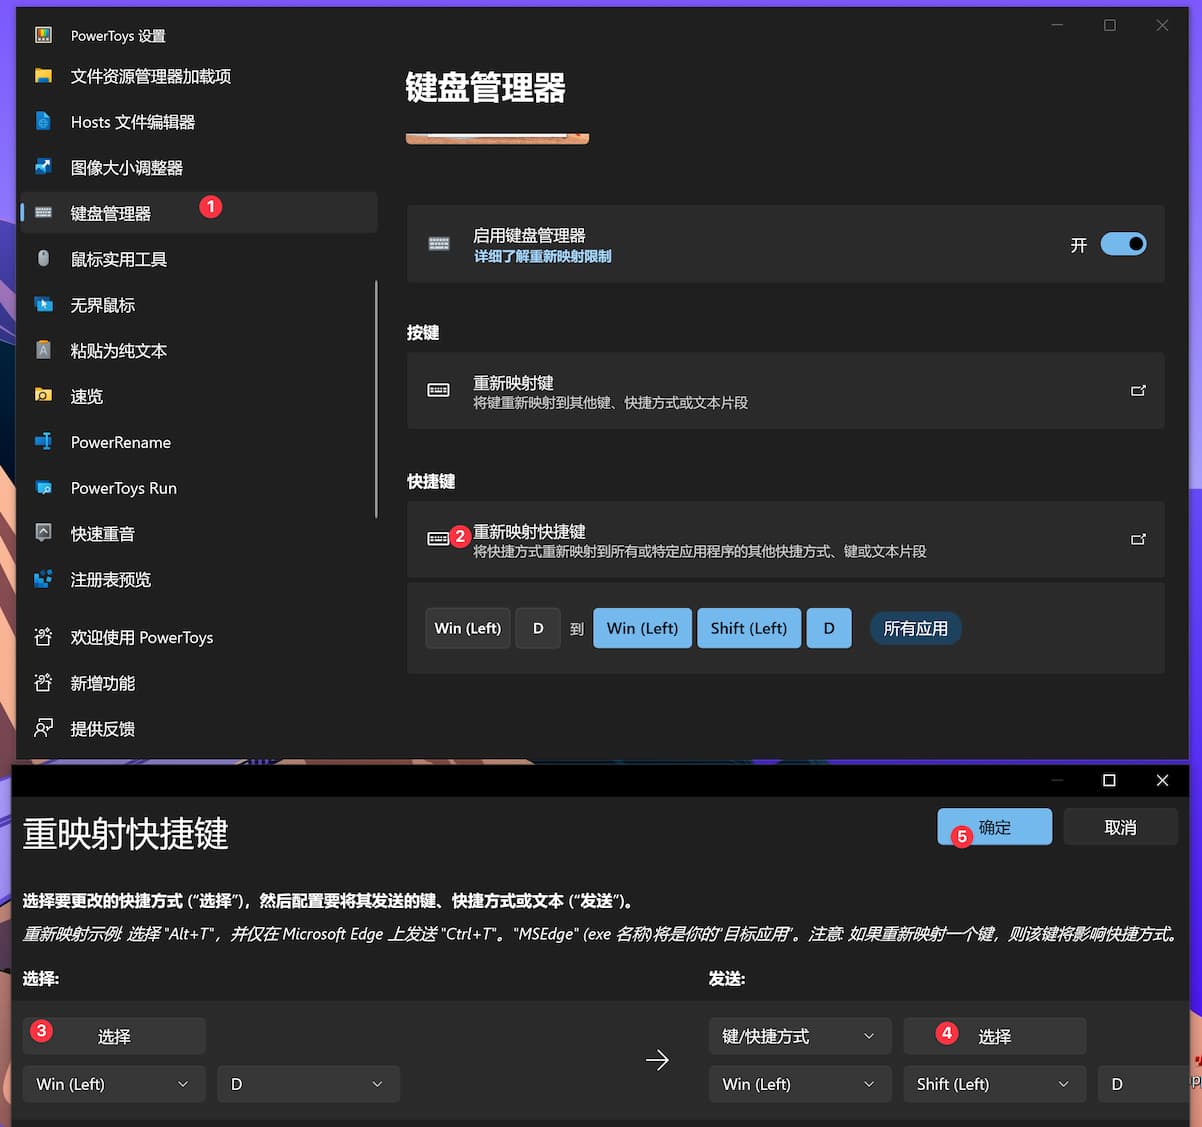Open the 键/快捷方式 type dropdown
Image resolution: width=1202 pixels, height=1127 pixels.
[x=799, y=1036]
